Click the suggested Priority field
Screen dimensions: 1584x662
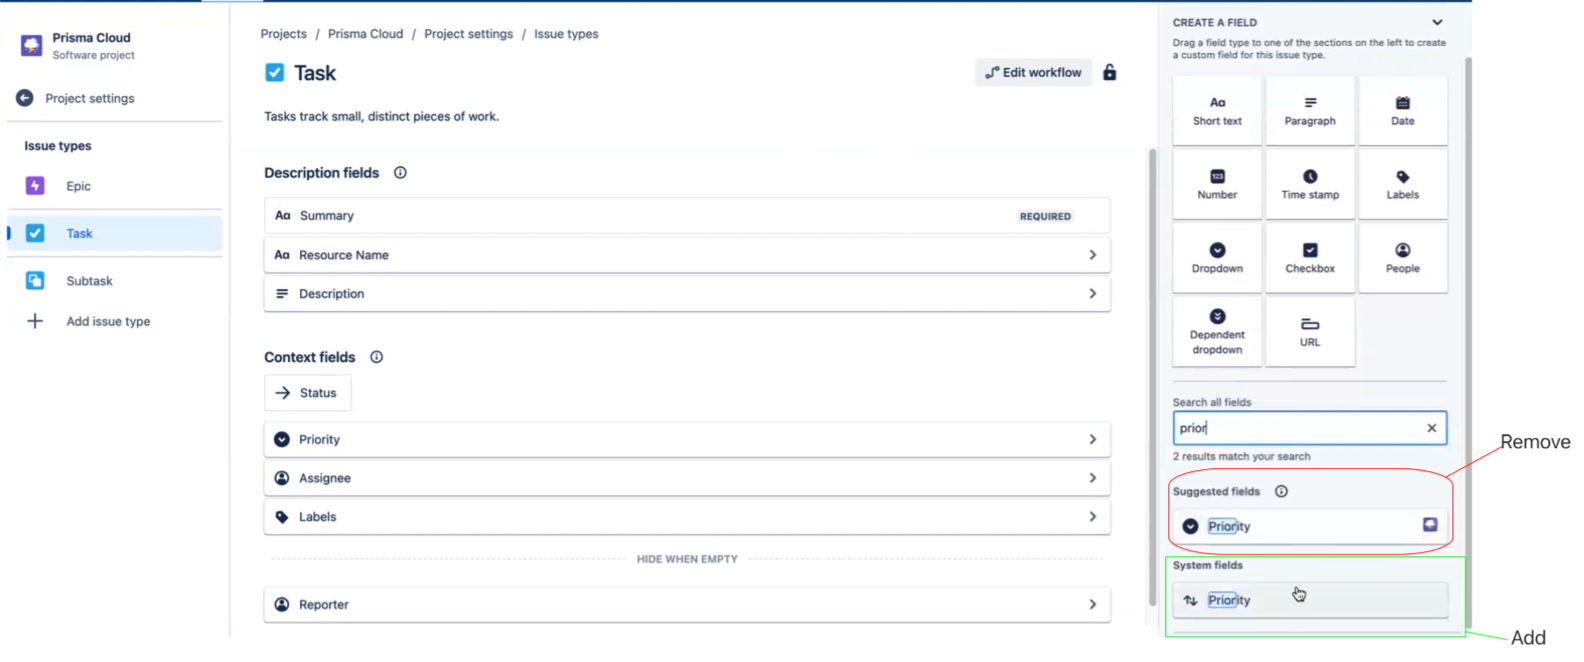click(x=1309, y=526)
